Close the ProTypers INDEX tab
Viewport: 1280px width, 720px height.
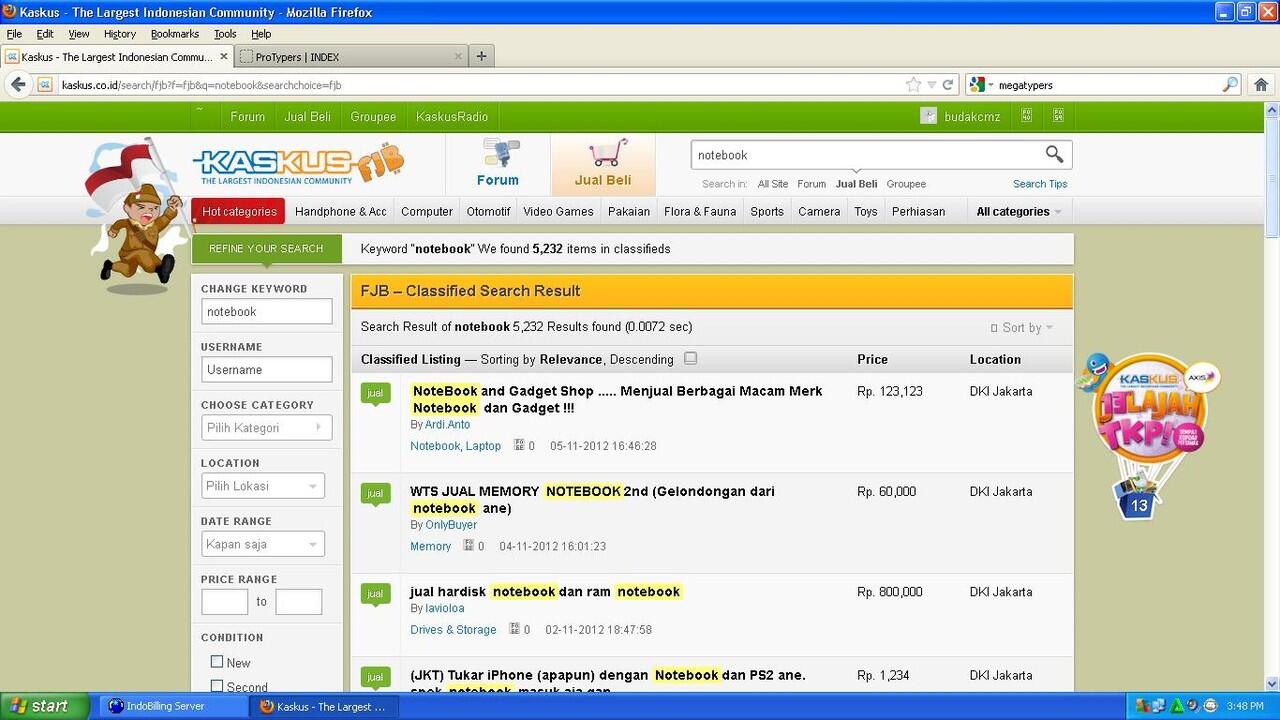pyautogui.click(x=459, y=57)
